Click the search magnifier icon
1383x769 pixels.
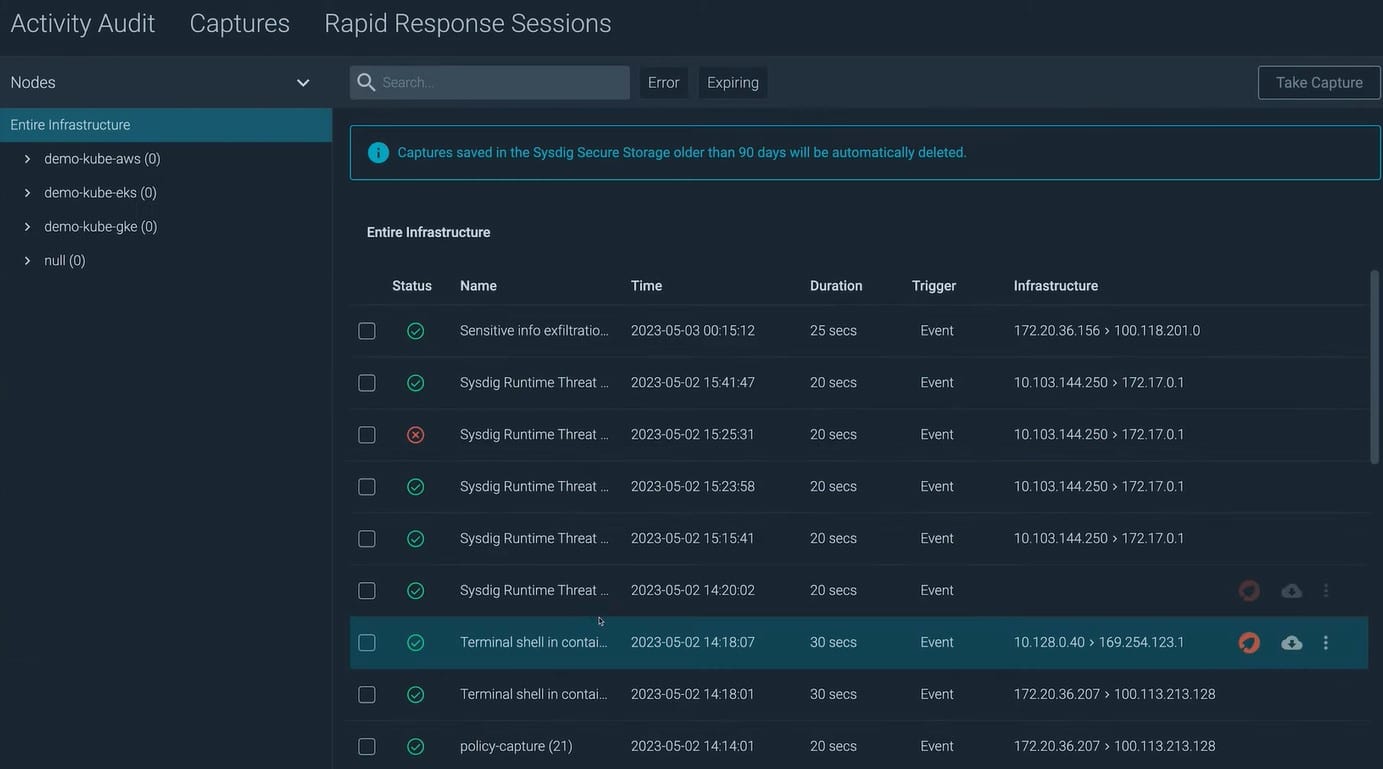[x=366, y=82]
